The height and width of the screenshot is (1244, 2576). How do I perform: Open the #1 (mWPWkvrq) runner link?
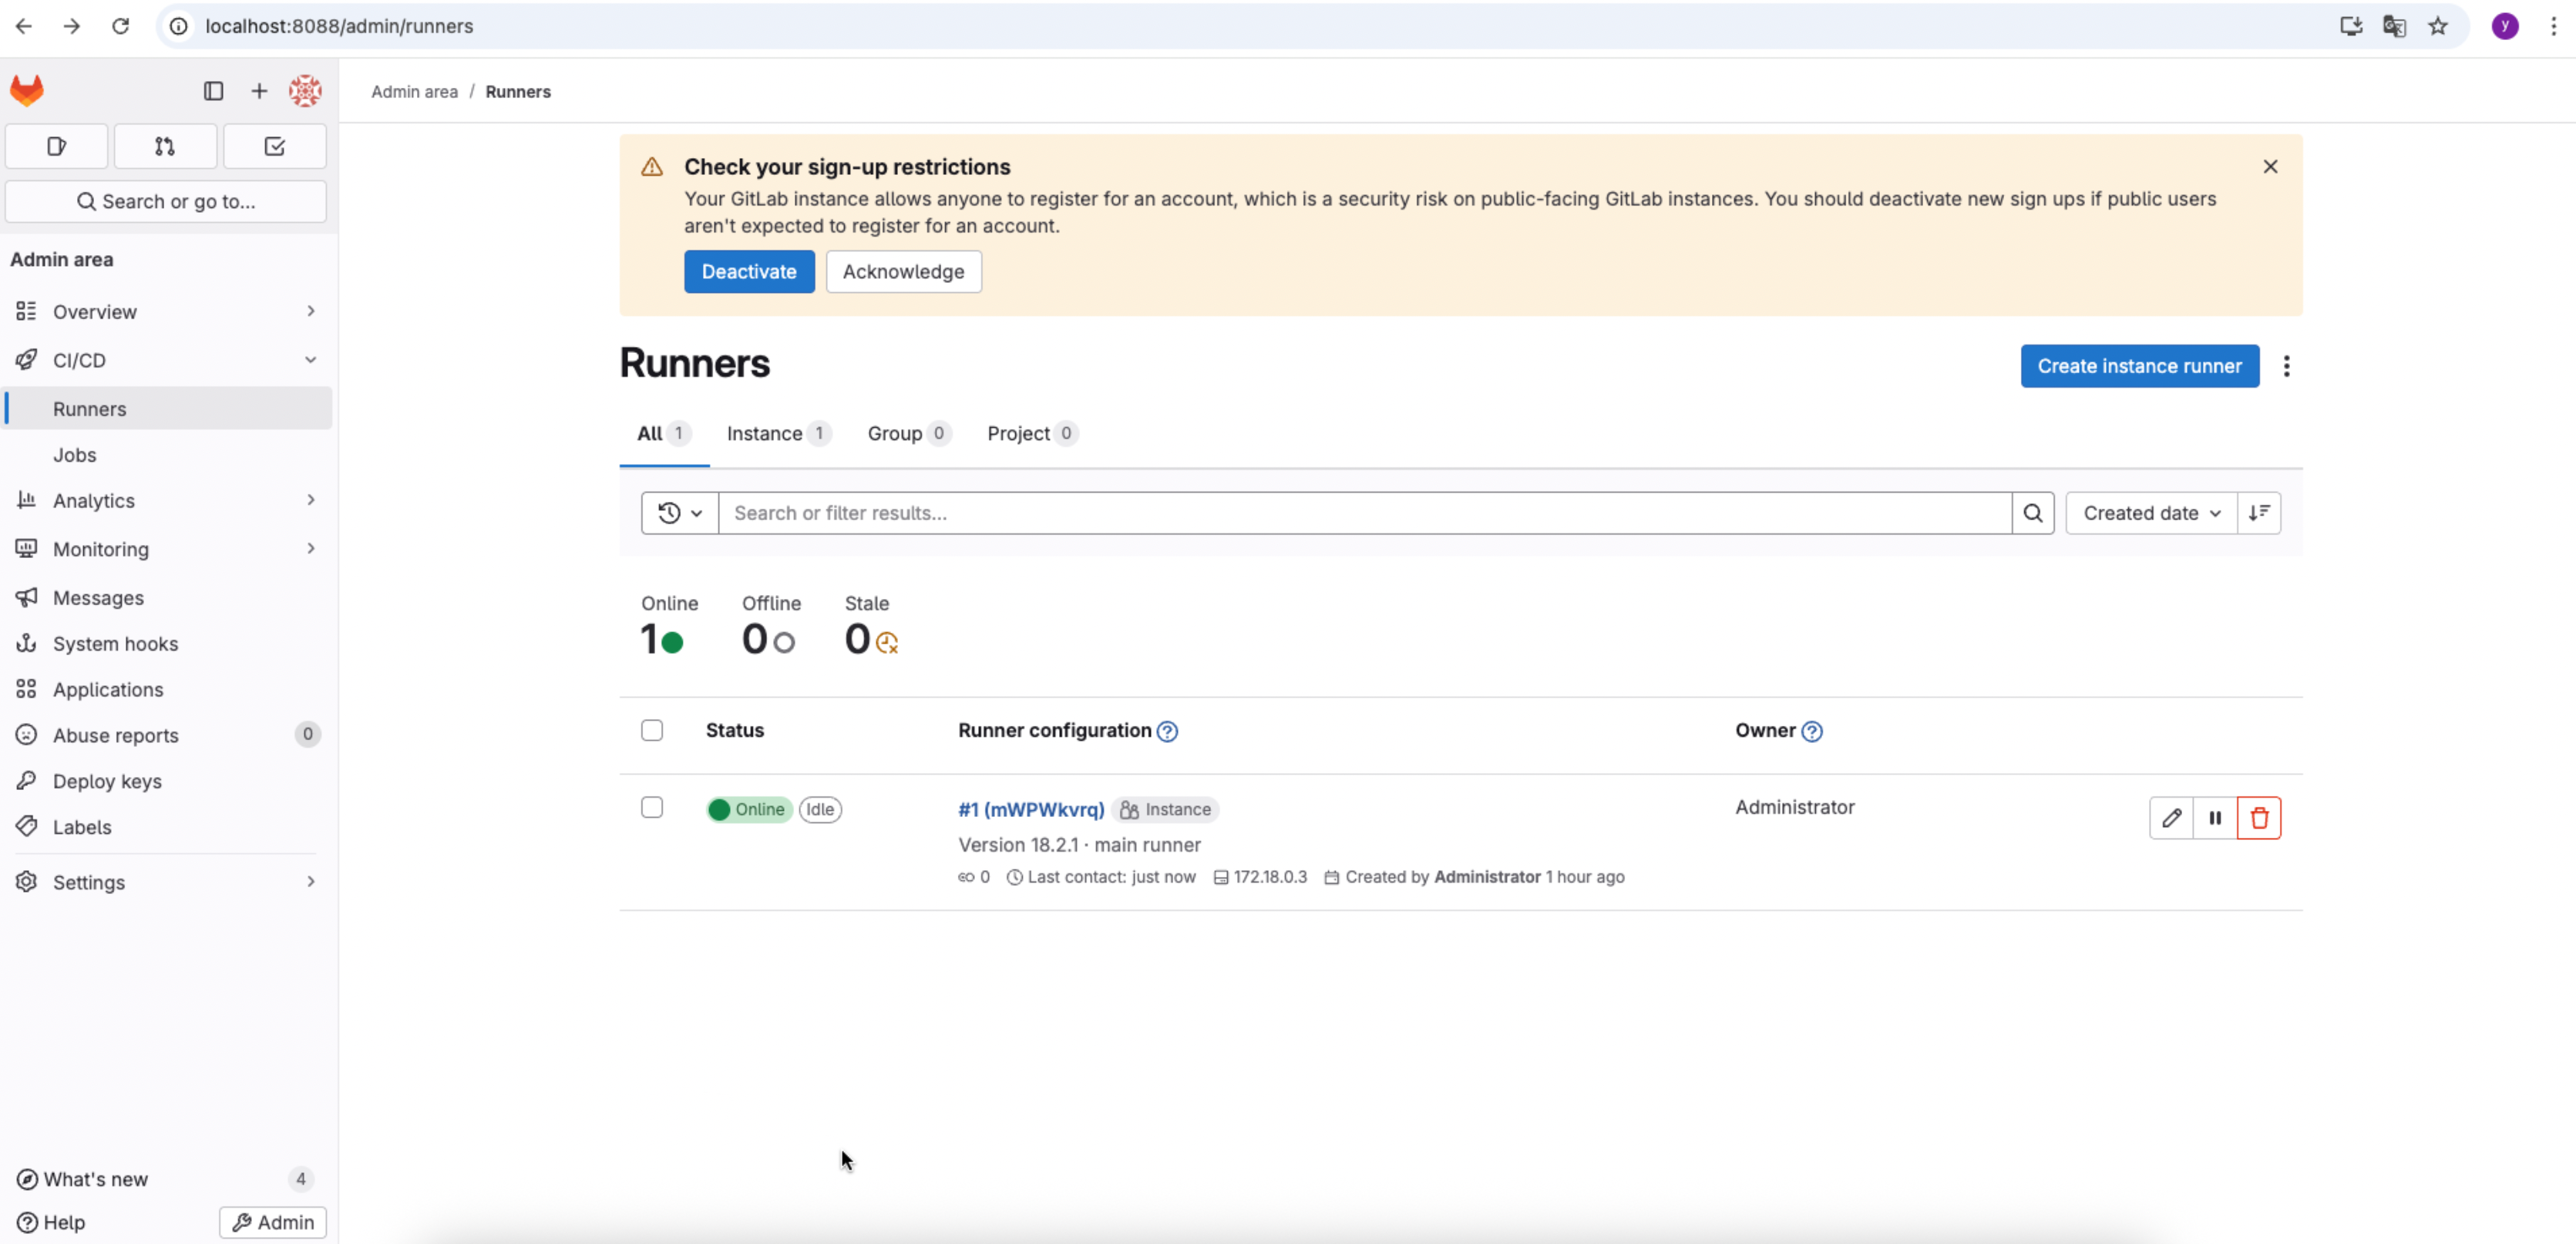(1030, 809)
